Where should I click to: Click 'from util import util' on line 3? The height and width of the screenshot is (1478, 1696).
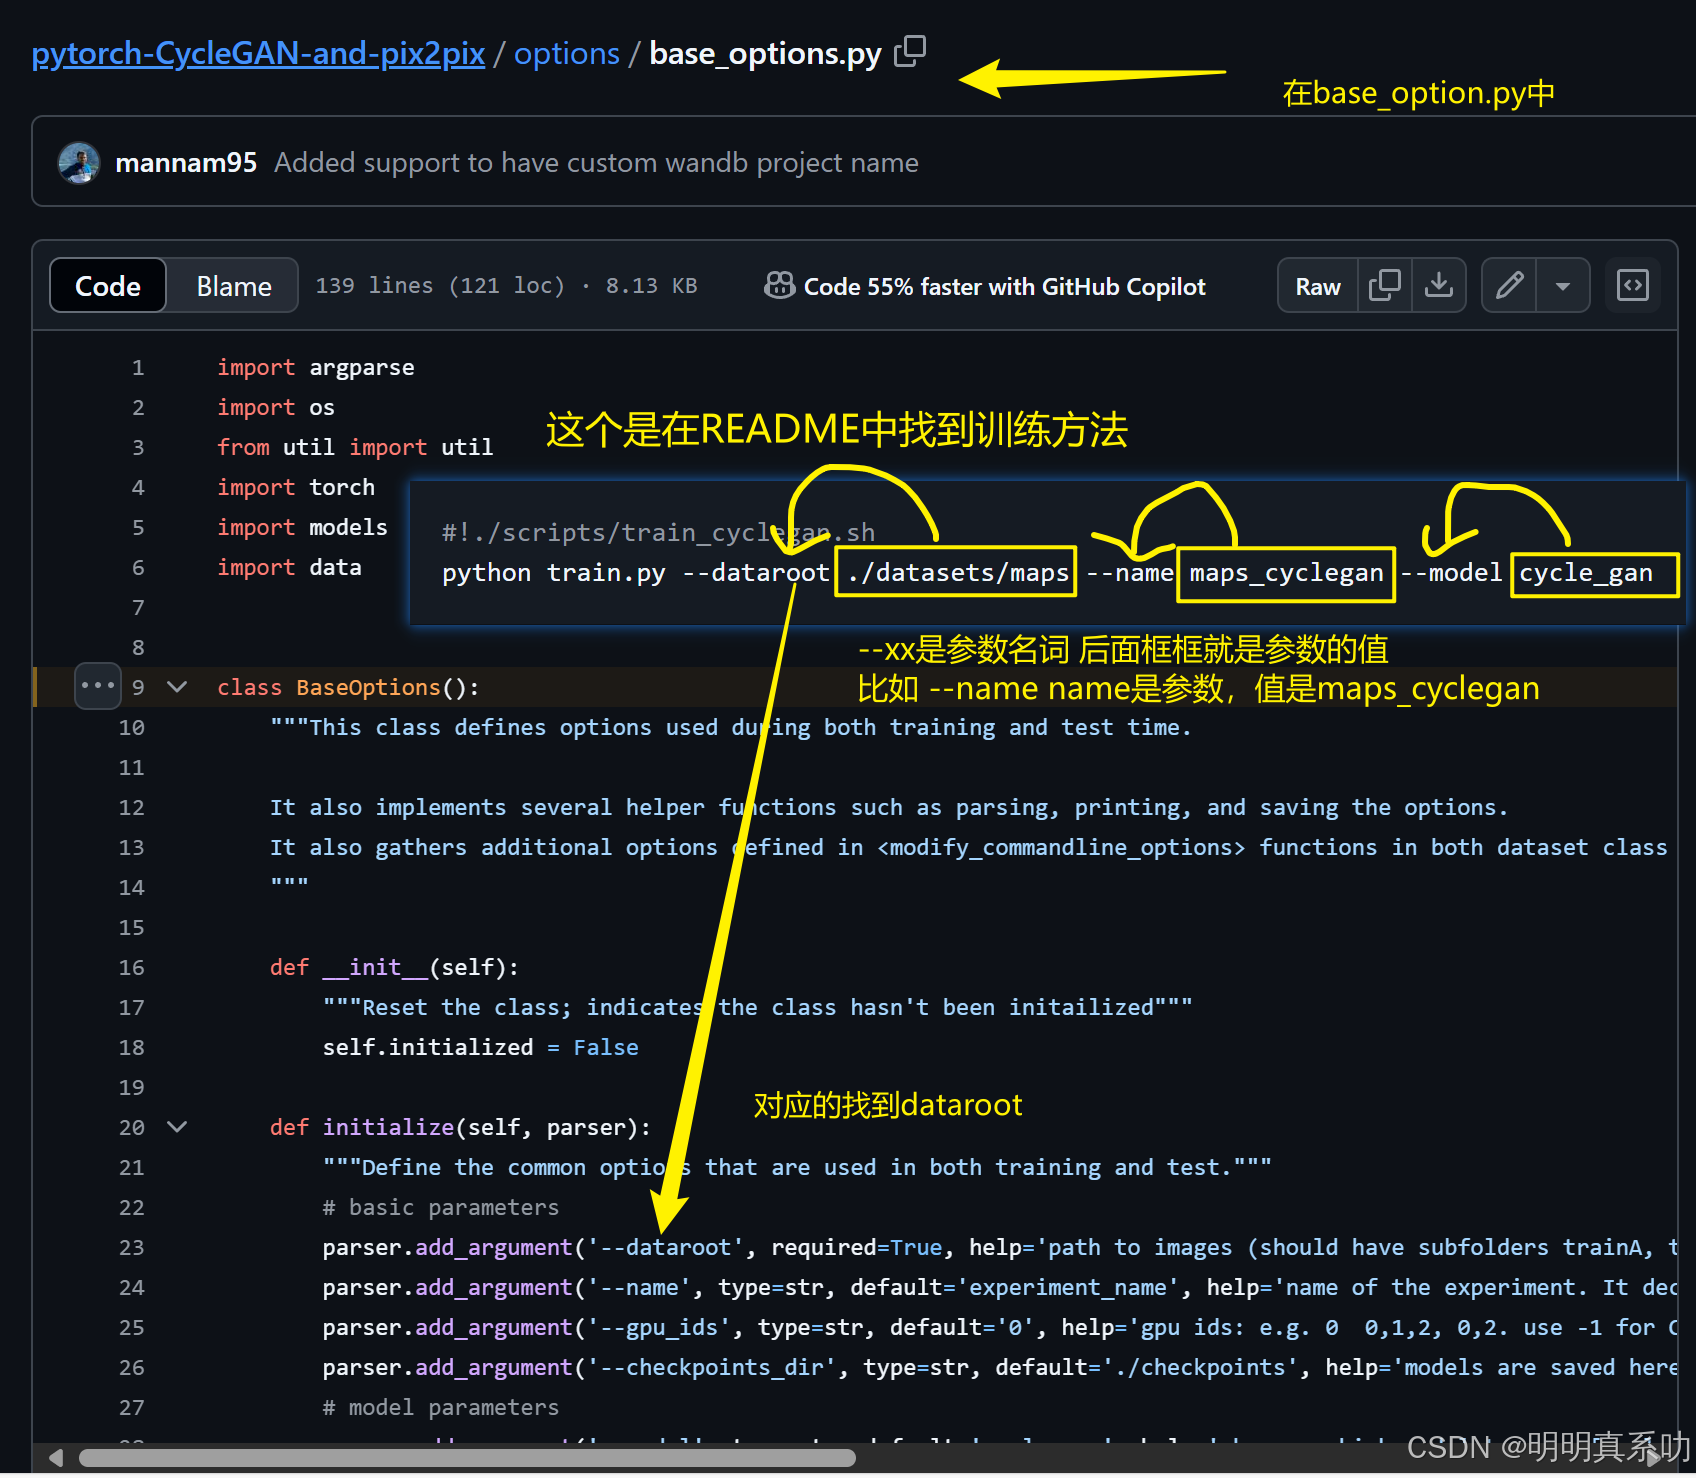click(355, 447)
